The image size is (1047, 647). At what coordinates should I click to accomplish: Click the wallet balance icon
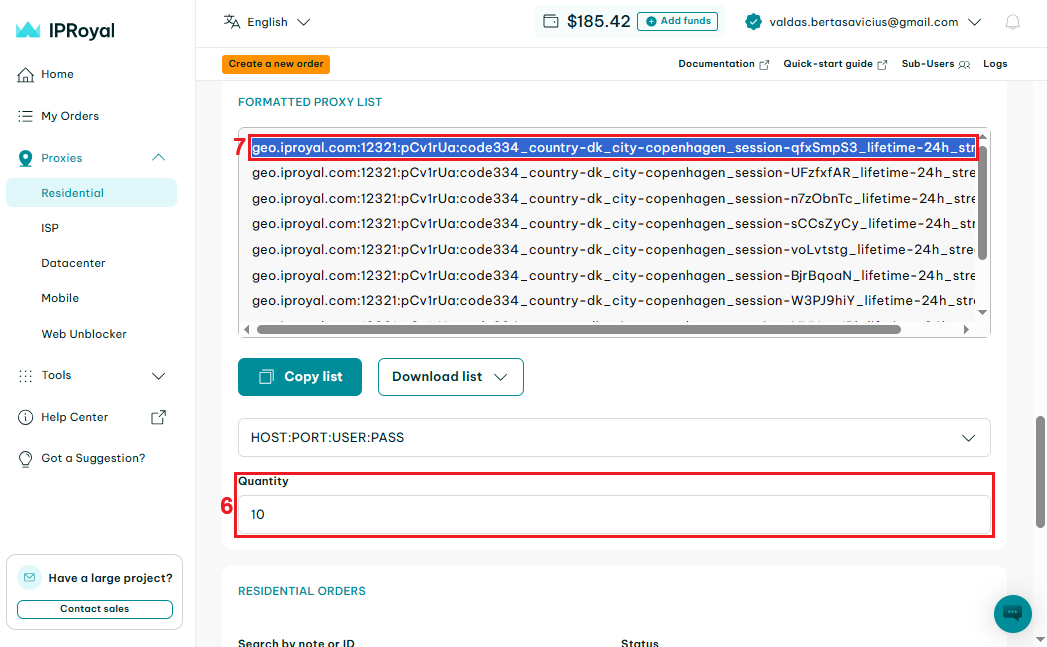pos(551,21)
